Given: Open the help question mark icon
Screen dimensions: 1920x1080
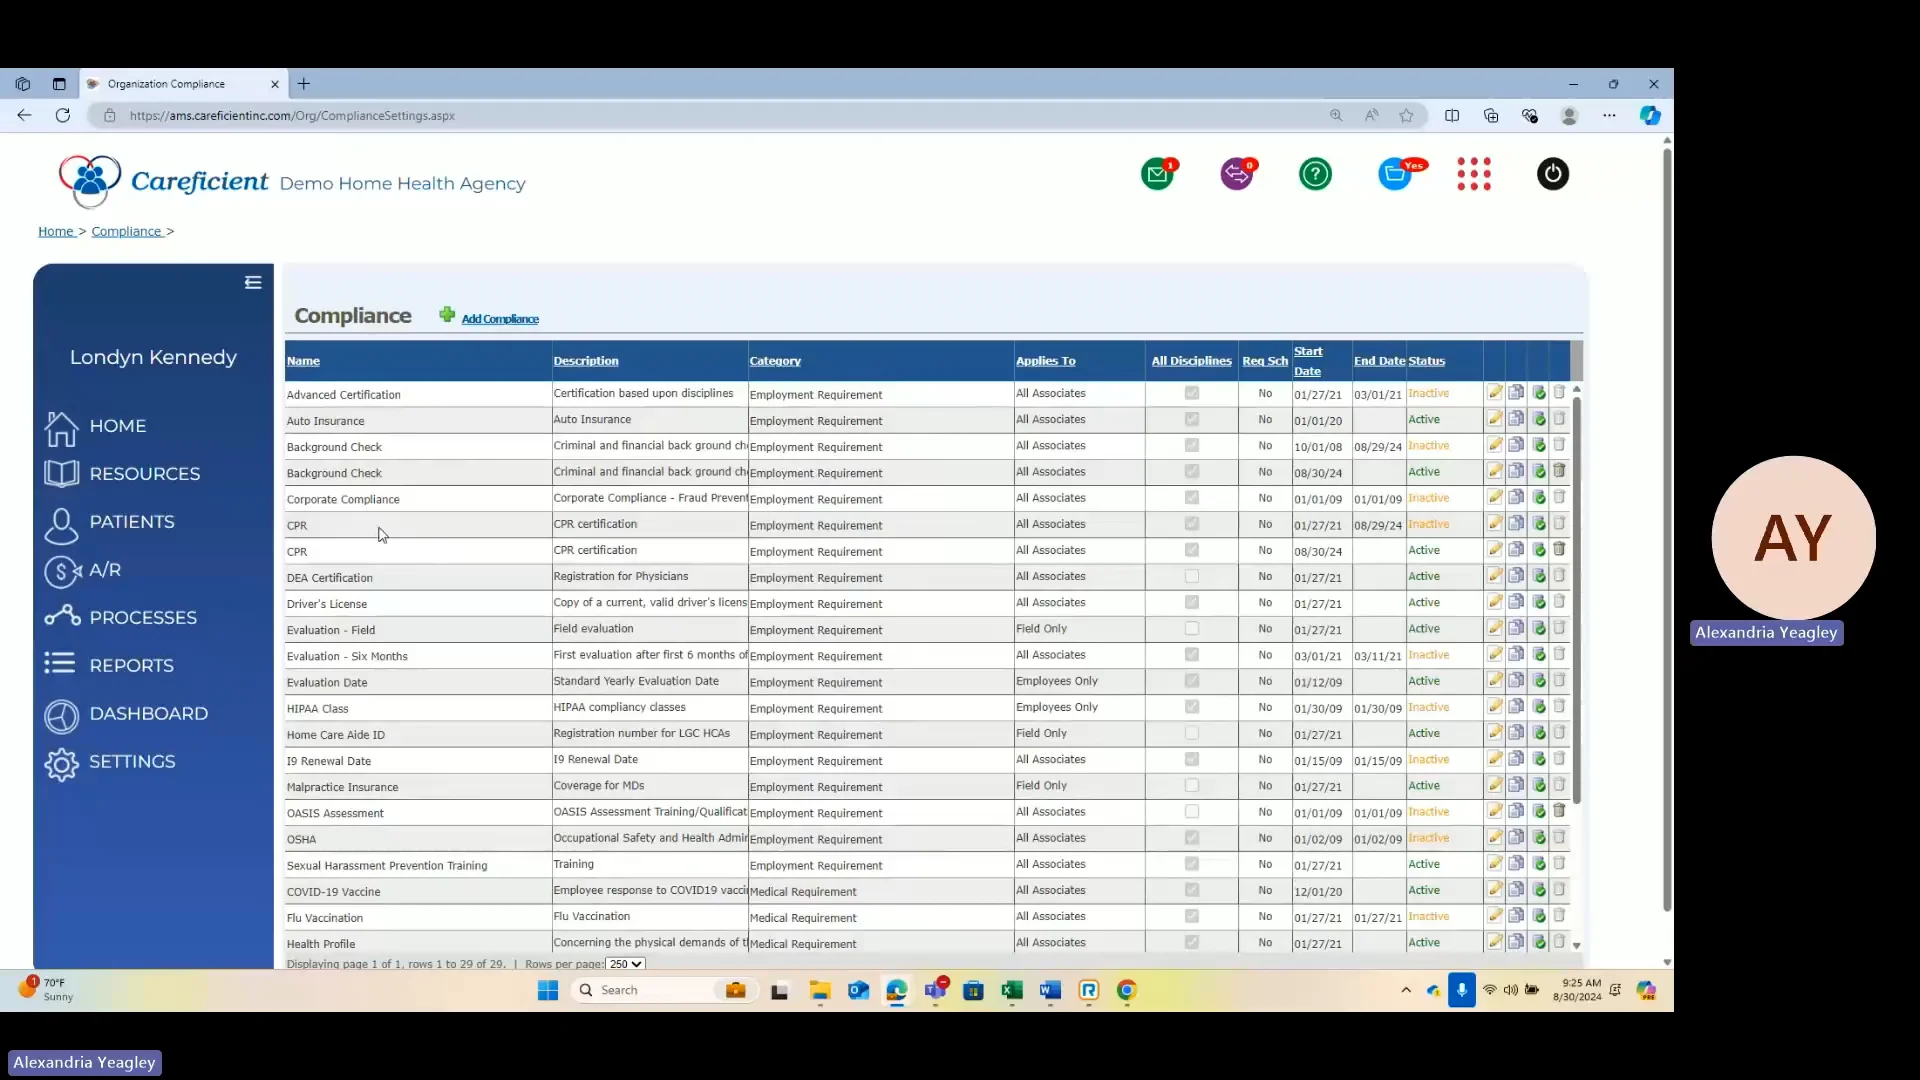Looking at the screenshot, I should pyautogui.click(x=1314, y=174).
